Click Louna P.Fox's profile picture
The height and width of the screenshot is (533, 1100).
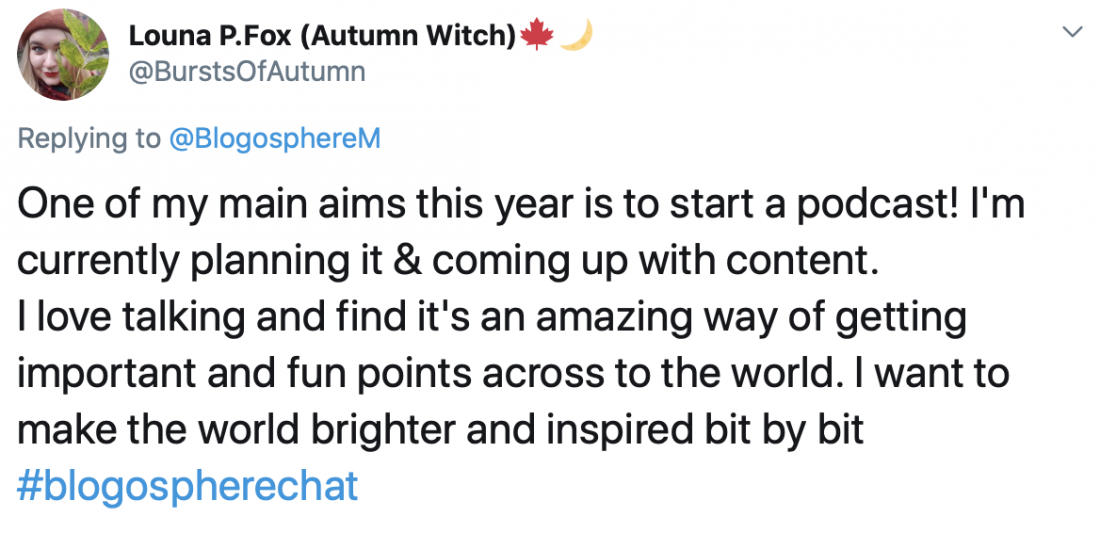(x=63, y=55)
